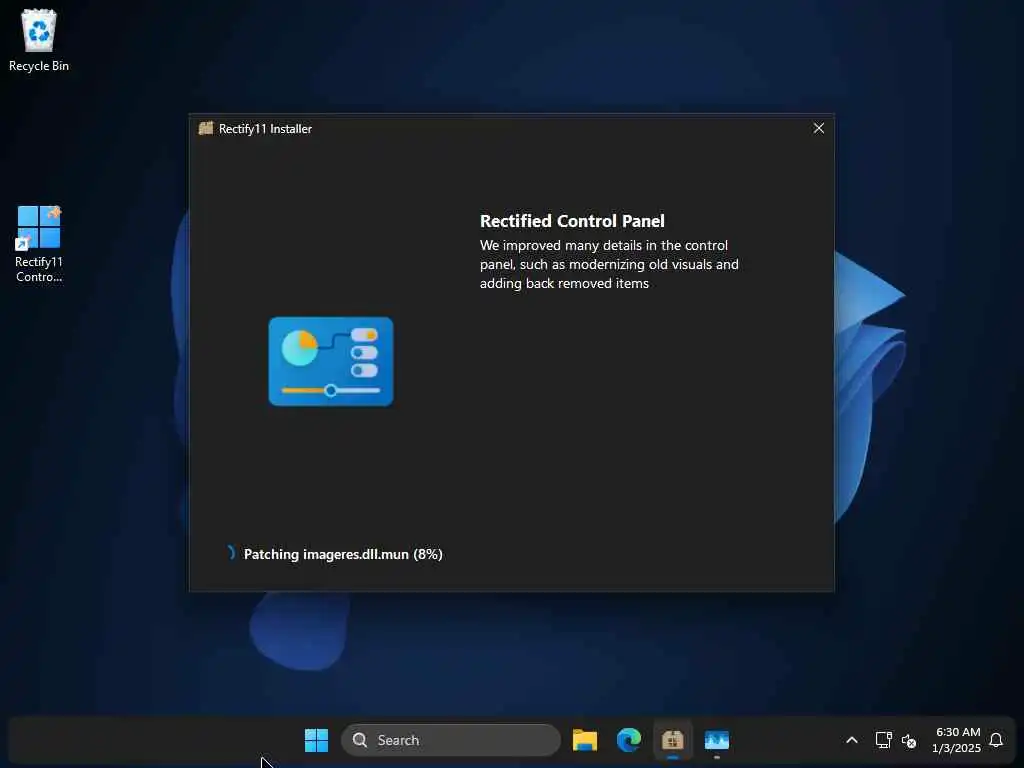This screenshot has height=768, width=1024.
Task: Expand the hidden system tray icons
Action: coord(852,740)
